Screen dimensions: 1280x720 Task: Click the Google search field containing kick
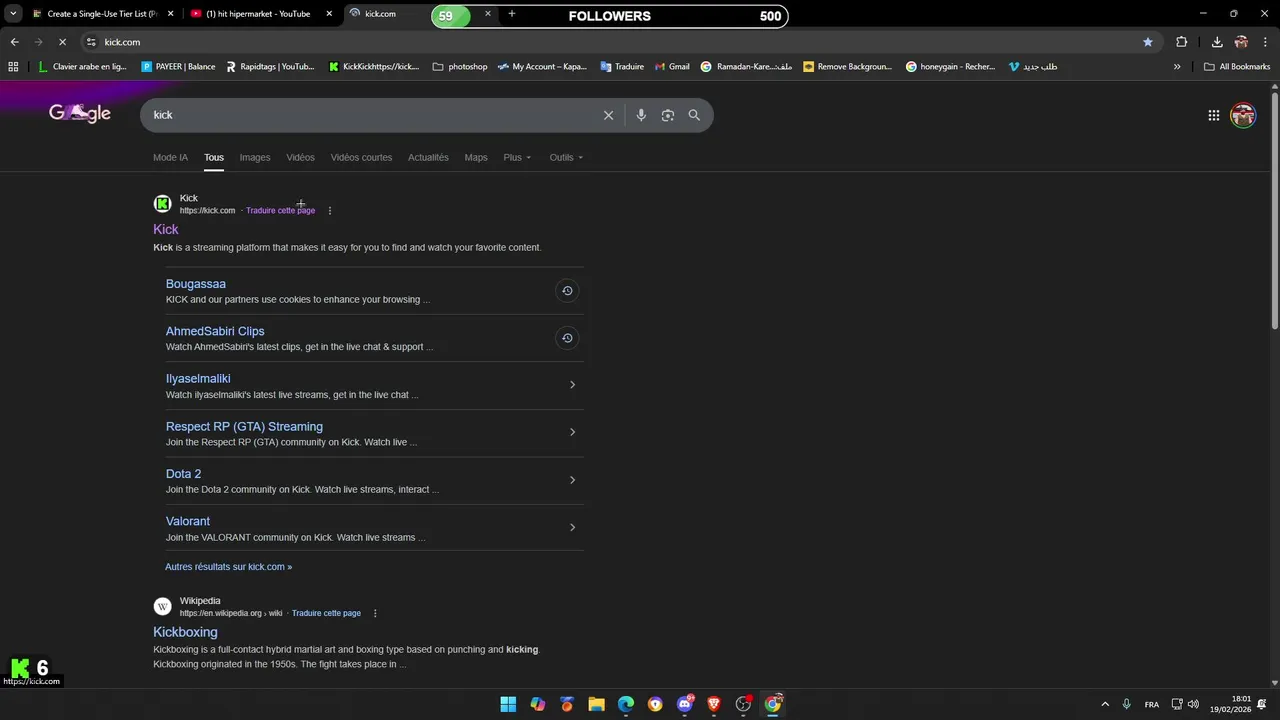pyautogui.click(x=370, y=115)
